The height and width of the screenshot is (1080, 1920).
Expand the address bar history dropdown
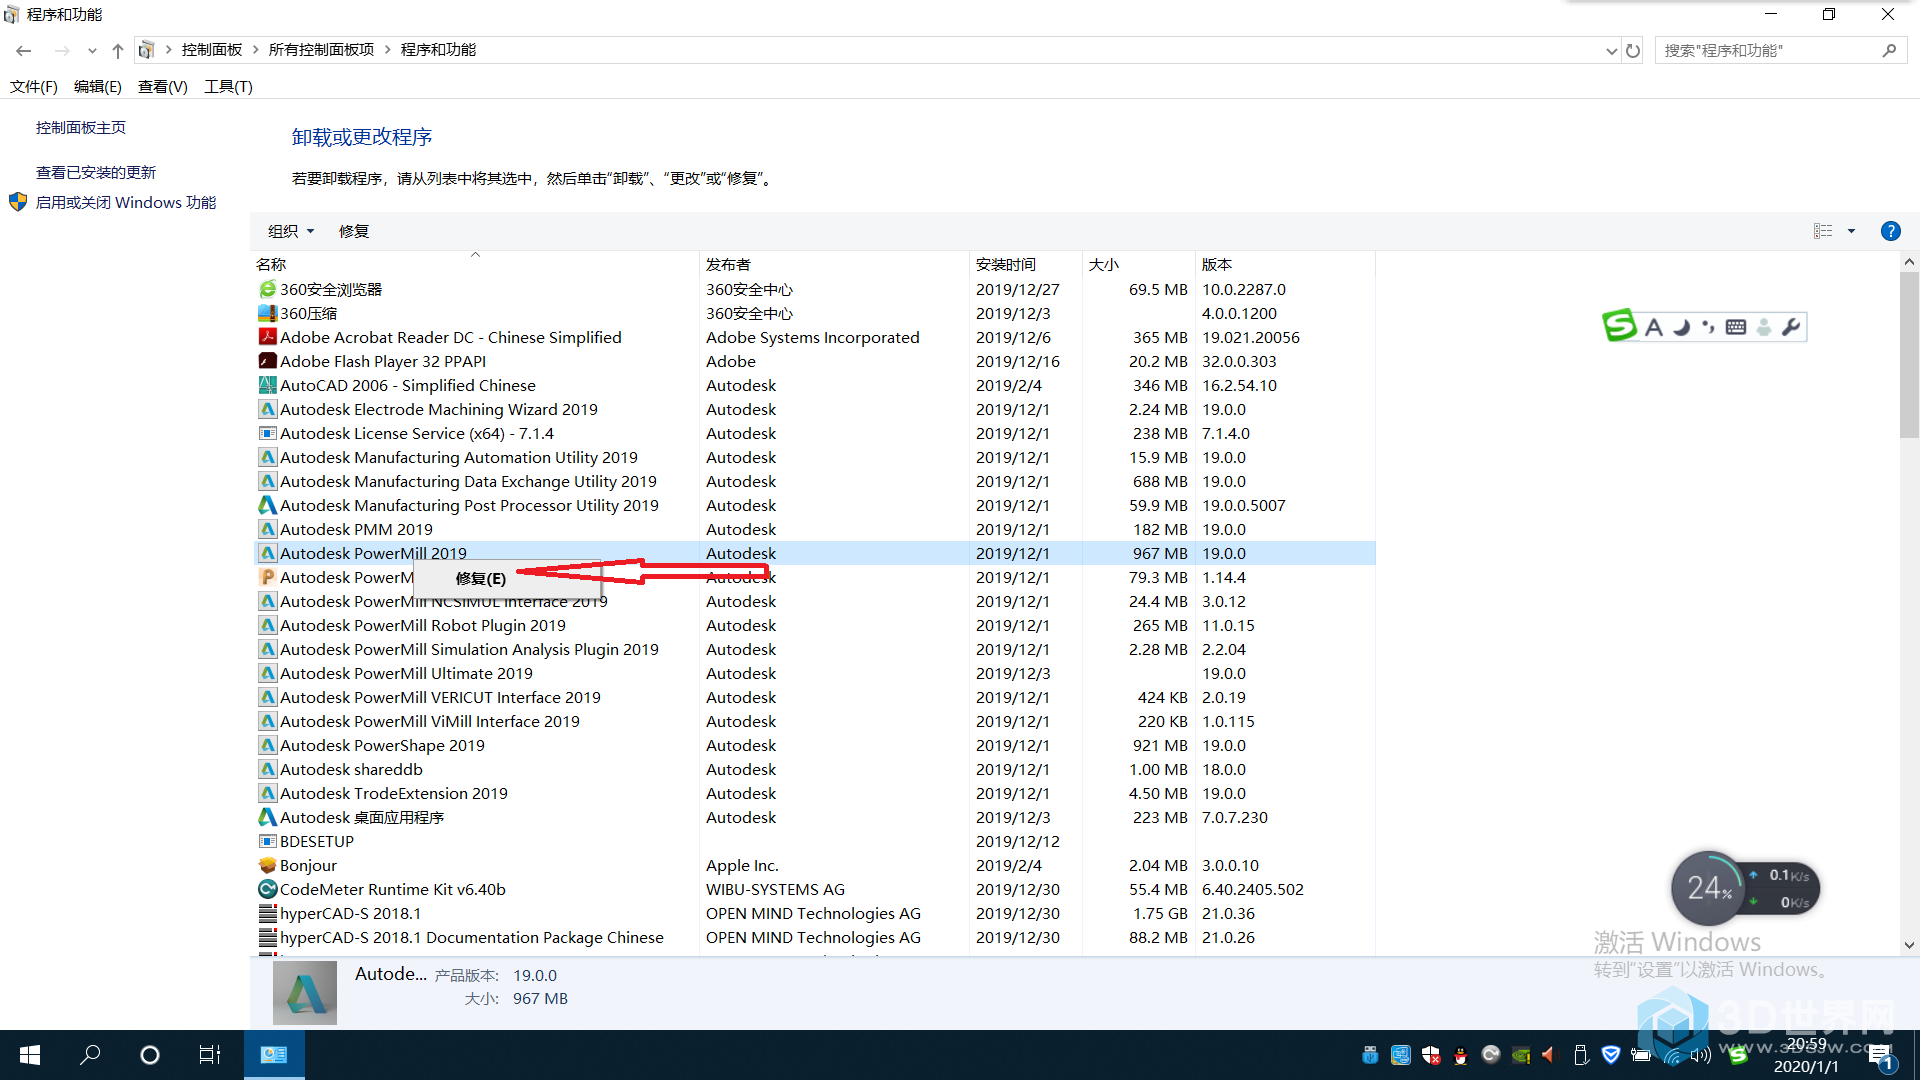point(1611,50)
